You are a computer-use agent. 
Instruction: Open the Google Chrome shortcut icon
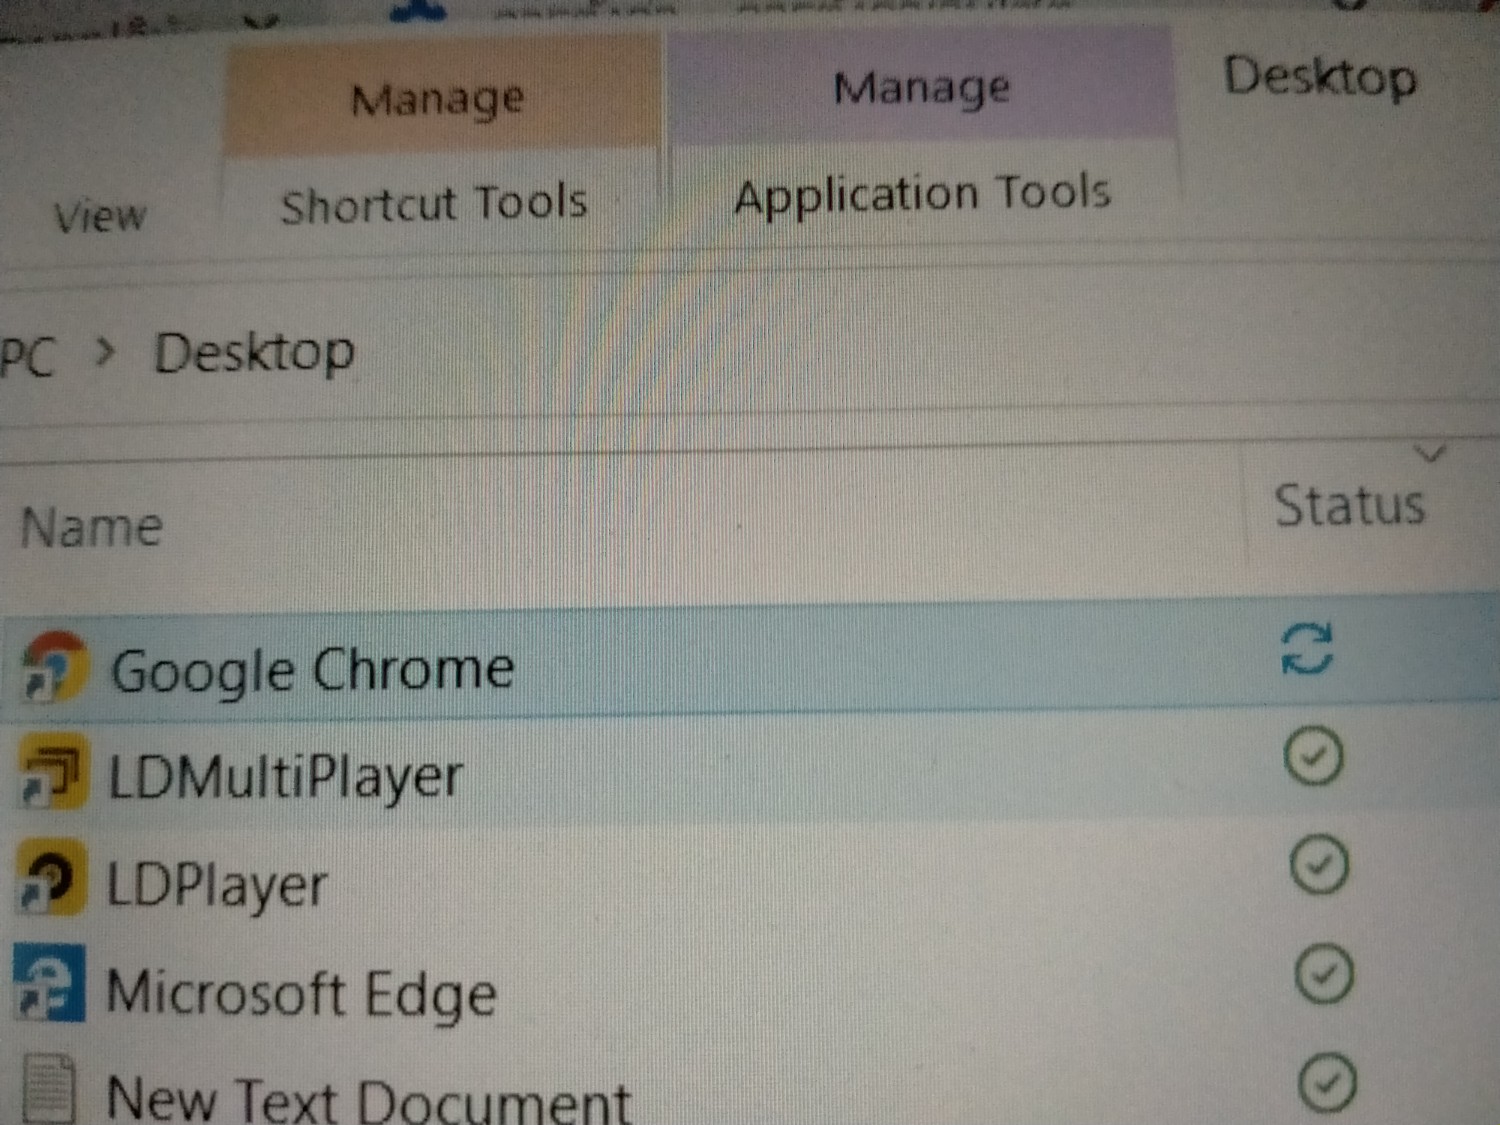[x=54, y=666]
